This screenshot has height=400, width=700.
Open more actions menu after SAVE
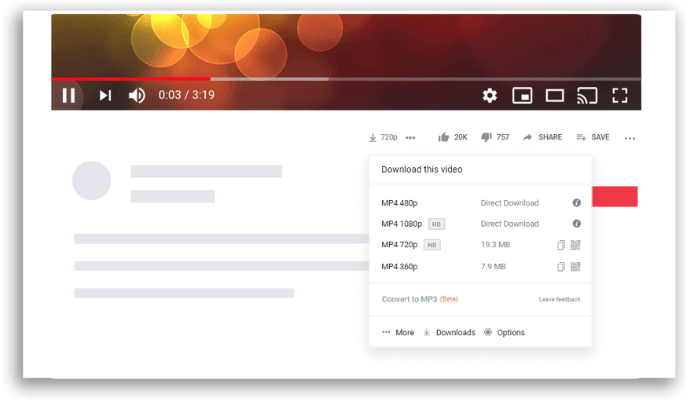[630, 138]
